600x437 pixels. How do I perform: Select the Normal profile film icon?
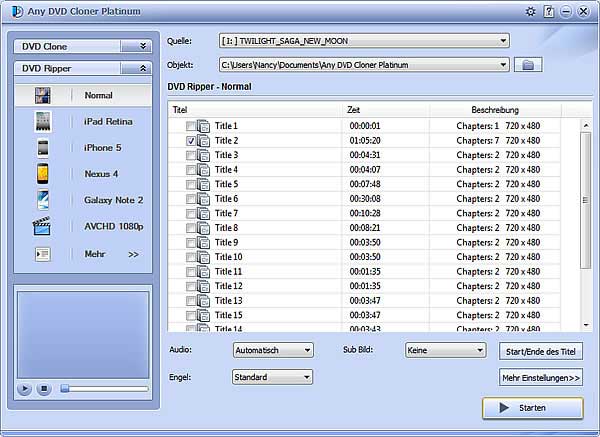point(42,95)
